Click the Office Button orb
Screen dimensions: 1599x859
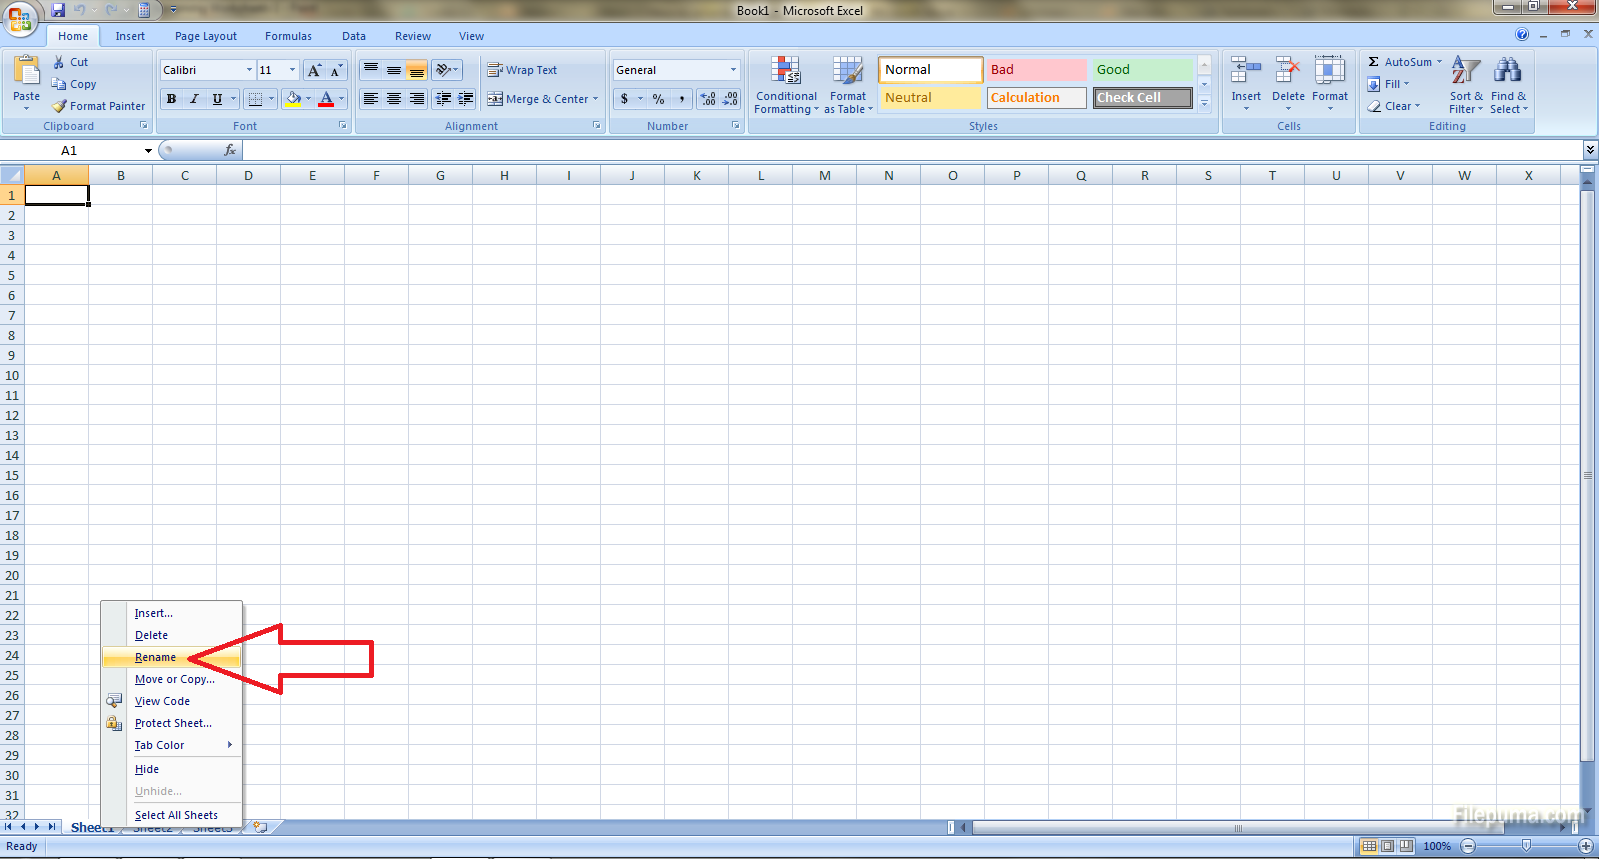20,18
